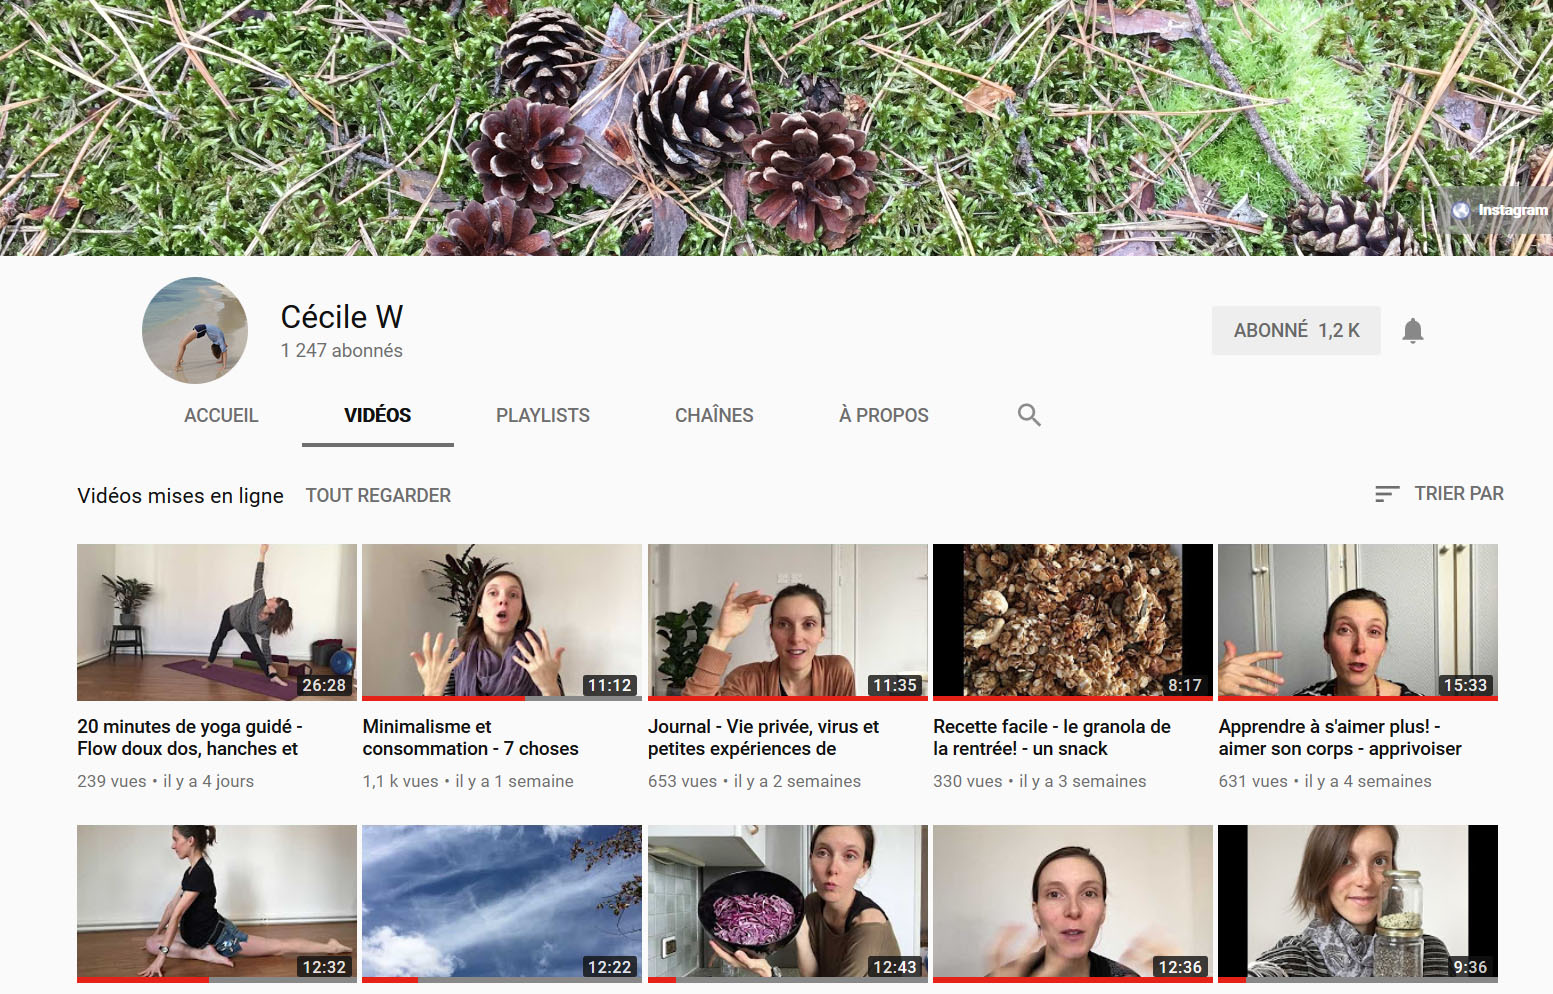
Task: Play the granola recipe video thumbnail
Action: point(1073,622)
